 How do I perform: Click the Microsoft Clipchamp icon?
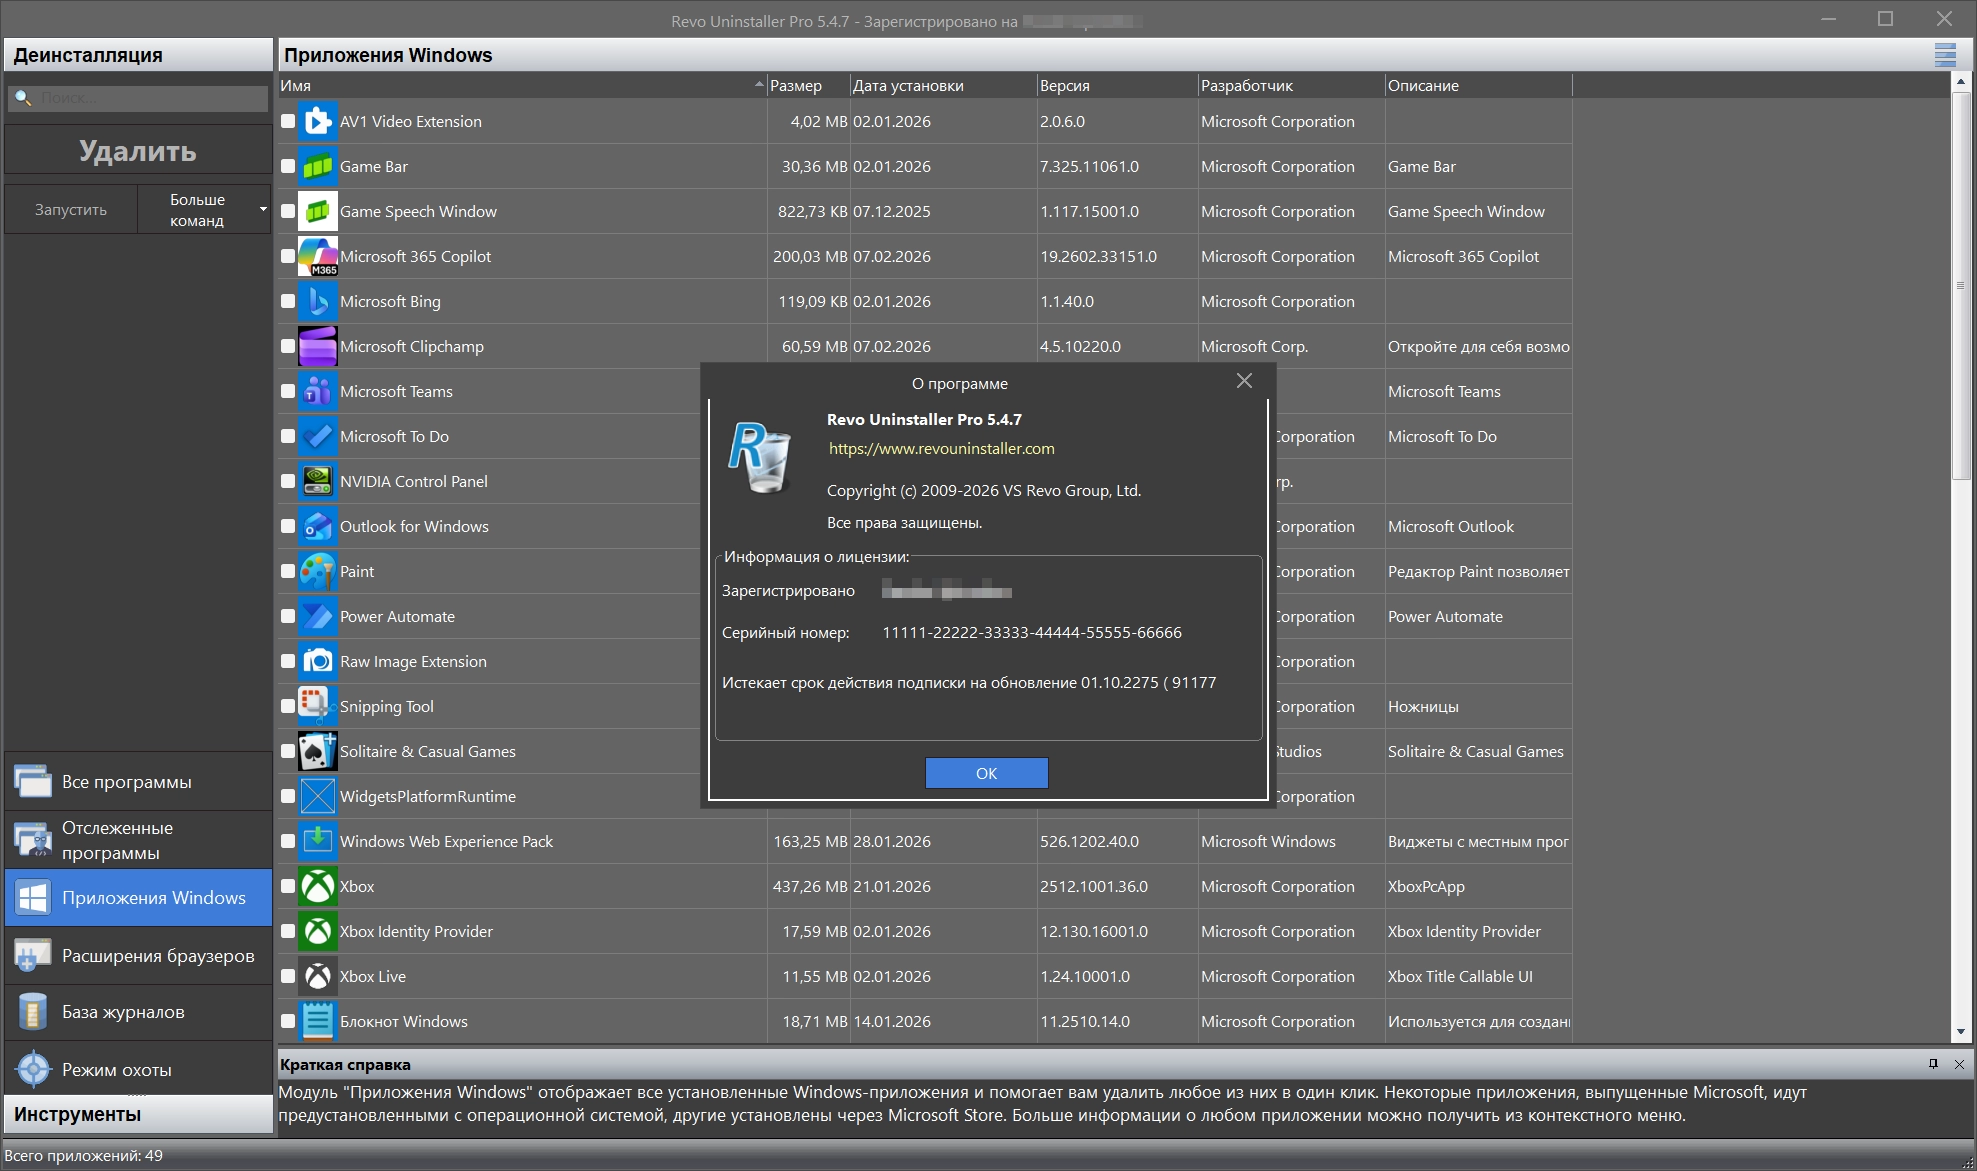(x=318, y=346)
